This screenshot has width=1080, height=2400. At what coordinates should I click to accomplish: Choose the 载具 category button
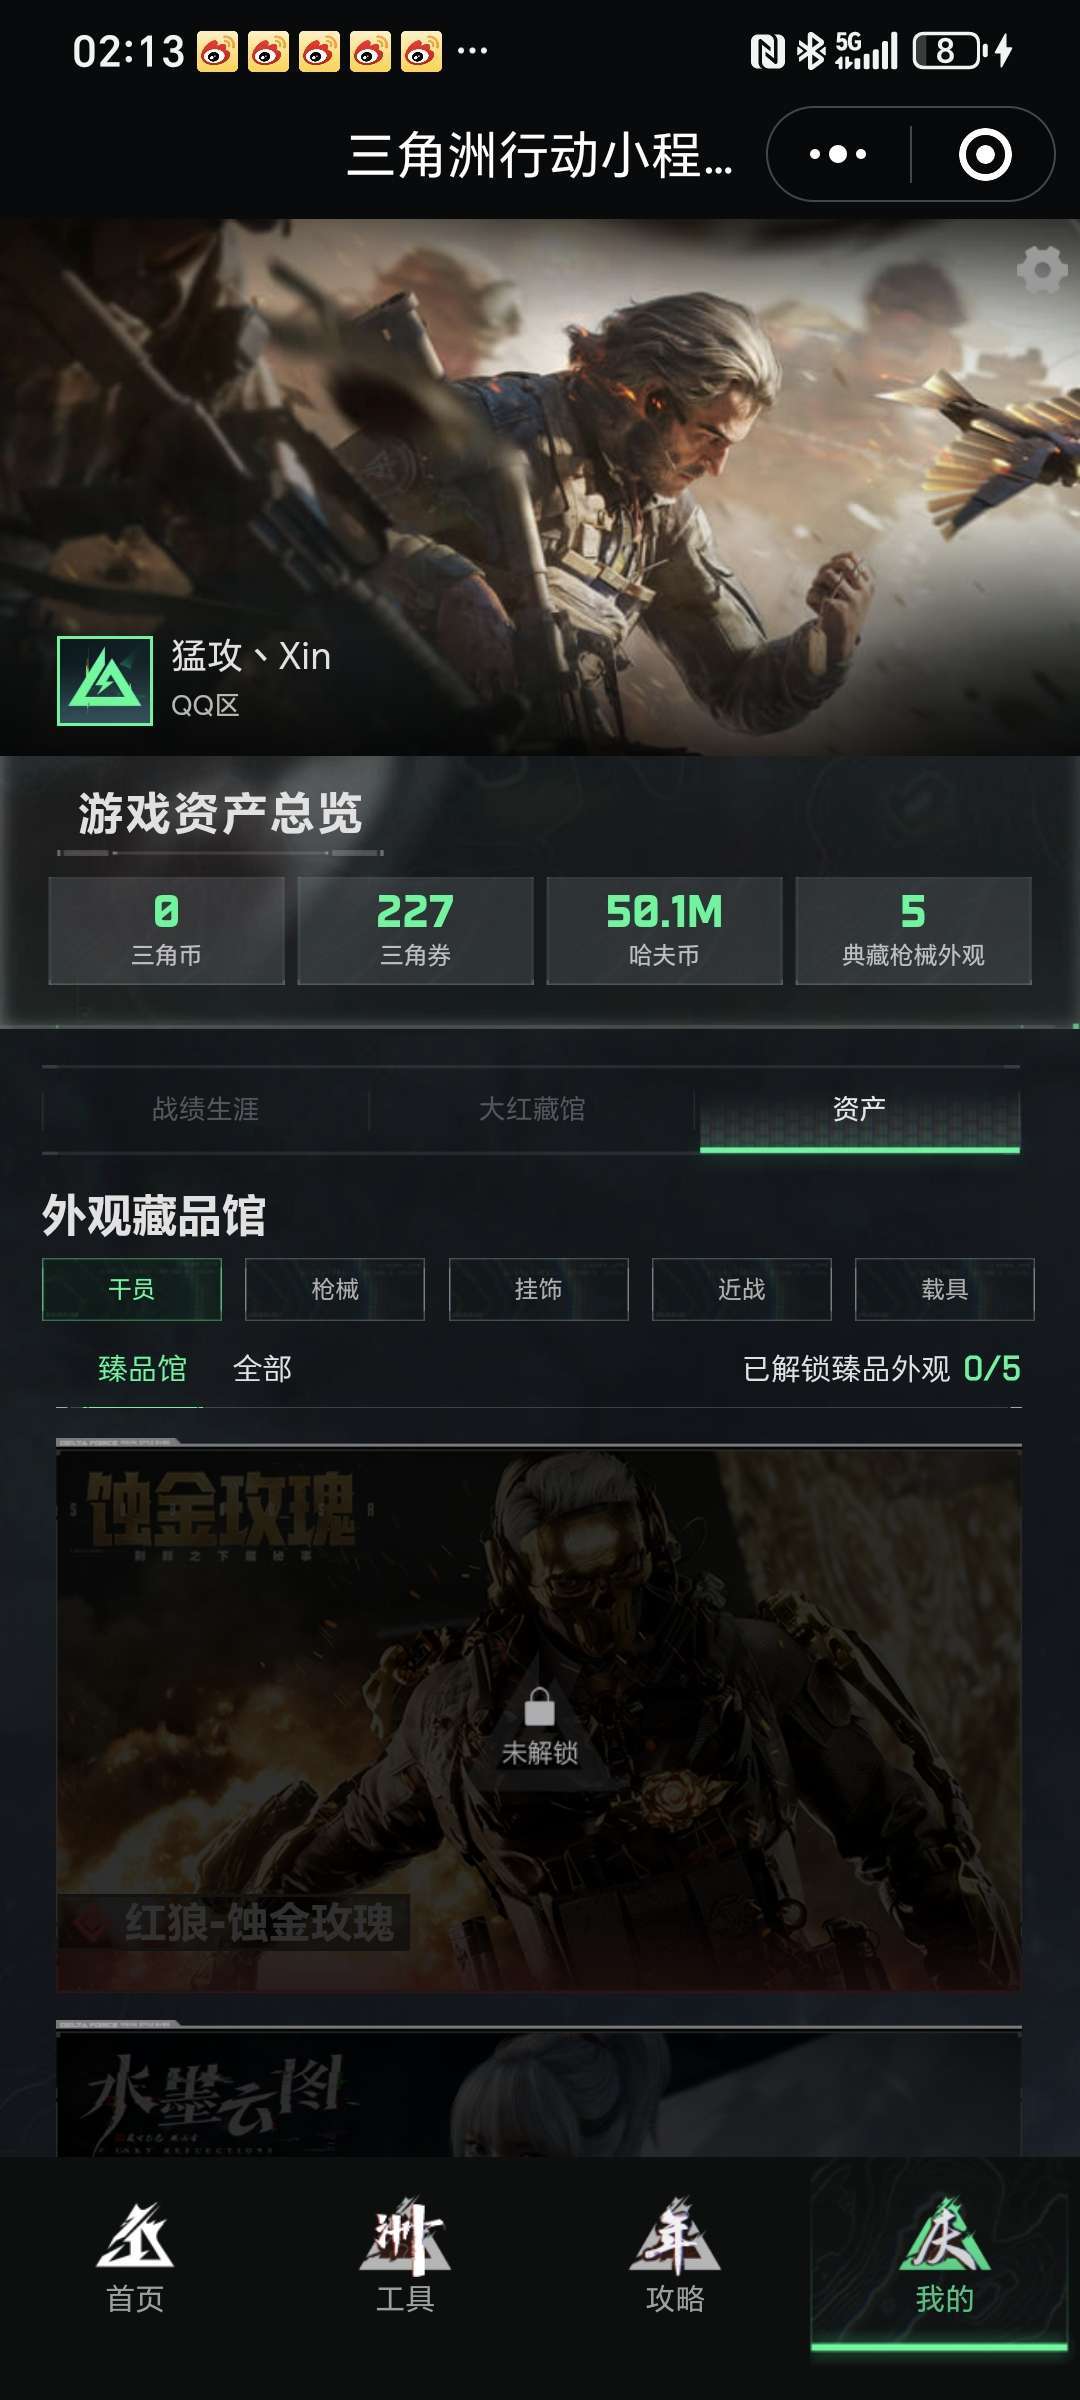[x=944, y=1289]
